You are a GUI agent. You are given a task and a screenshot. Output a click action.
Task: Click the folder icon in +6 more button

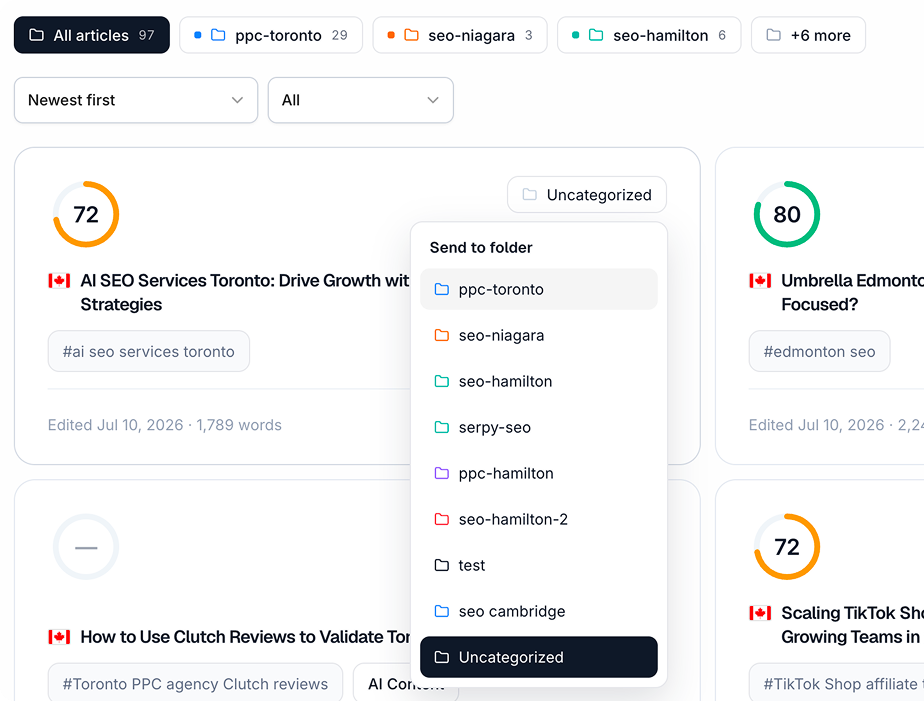pos(774,35)
